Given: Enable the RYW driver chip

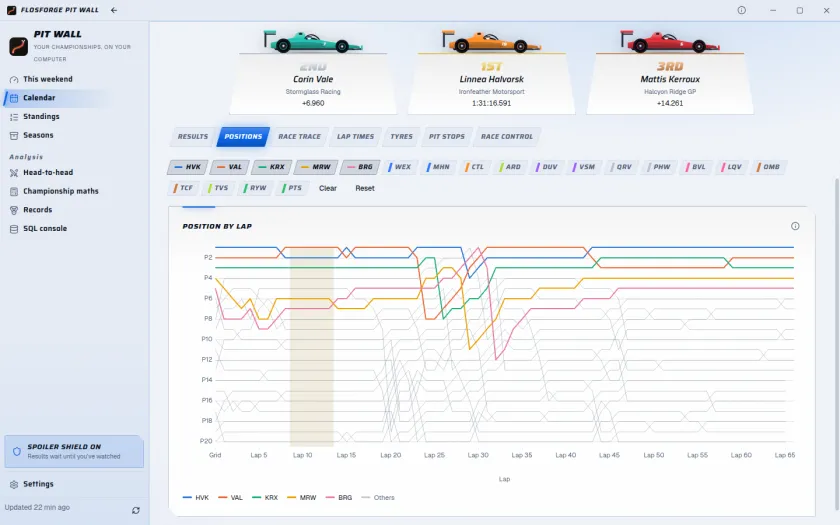Looking at the screenshot, I should tap(255, 188).
